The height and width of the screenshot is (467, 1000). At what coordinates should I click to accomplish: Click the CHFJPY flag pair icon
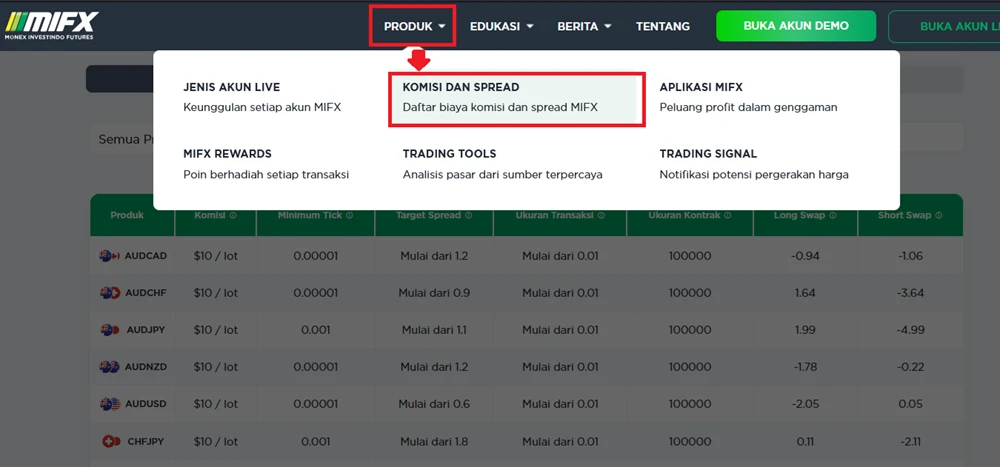tap(111, 441)
